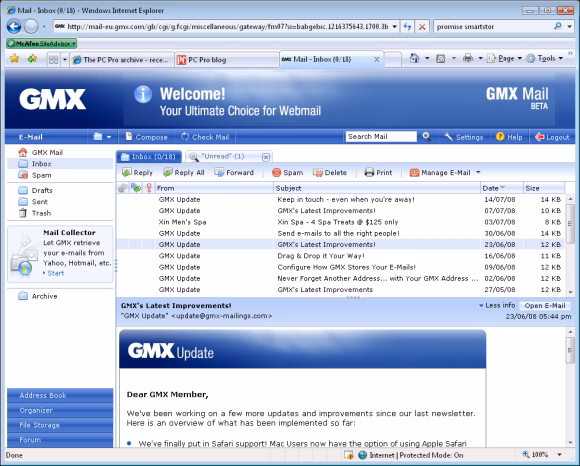Click the Spam toolbar button
580x466 pixels.
(287, 172)
